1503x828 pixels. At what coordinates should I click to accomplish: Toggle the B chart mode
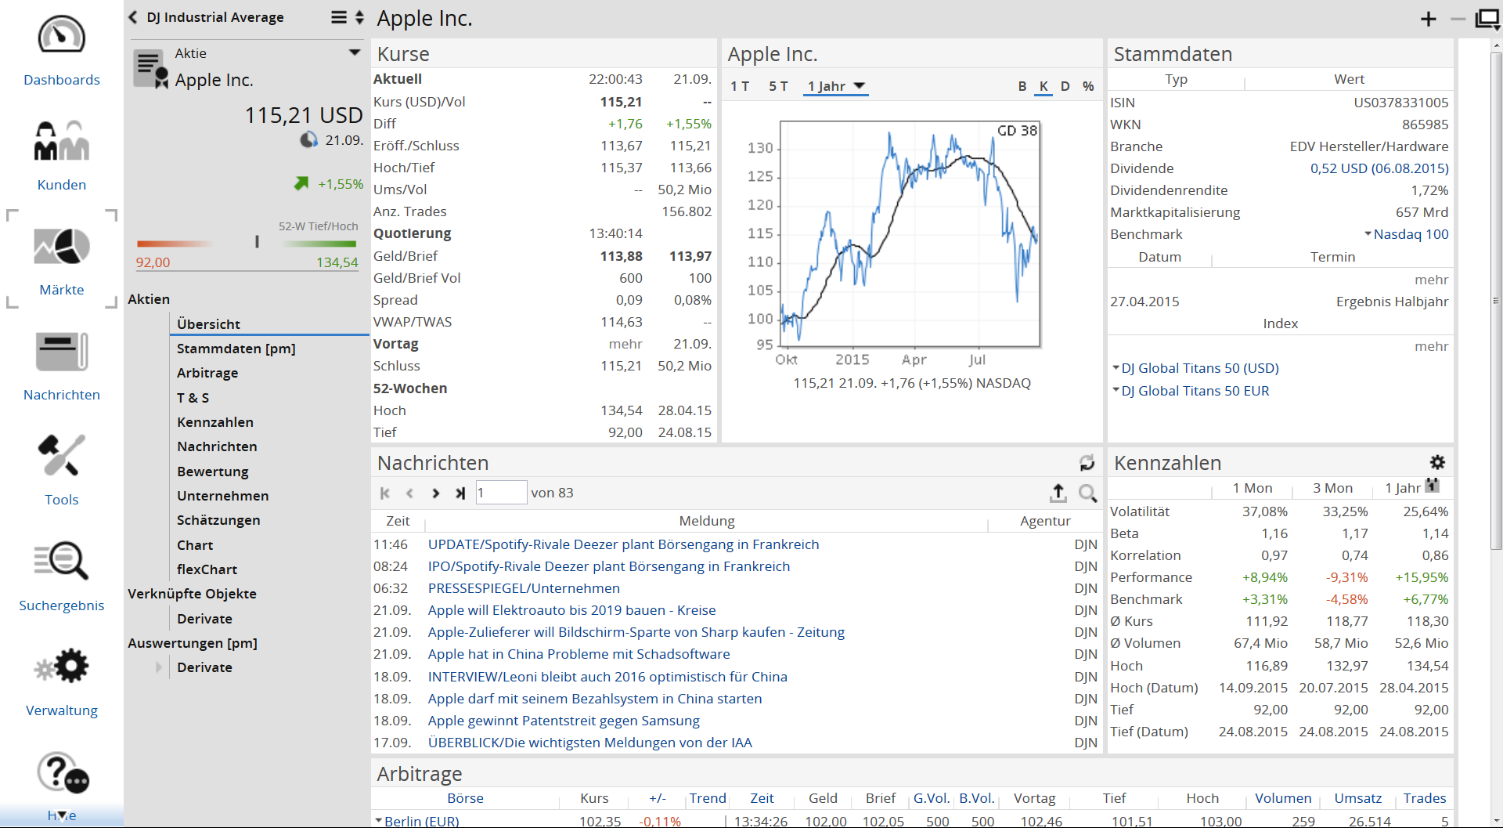tap(1022, 86)
